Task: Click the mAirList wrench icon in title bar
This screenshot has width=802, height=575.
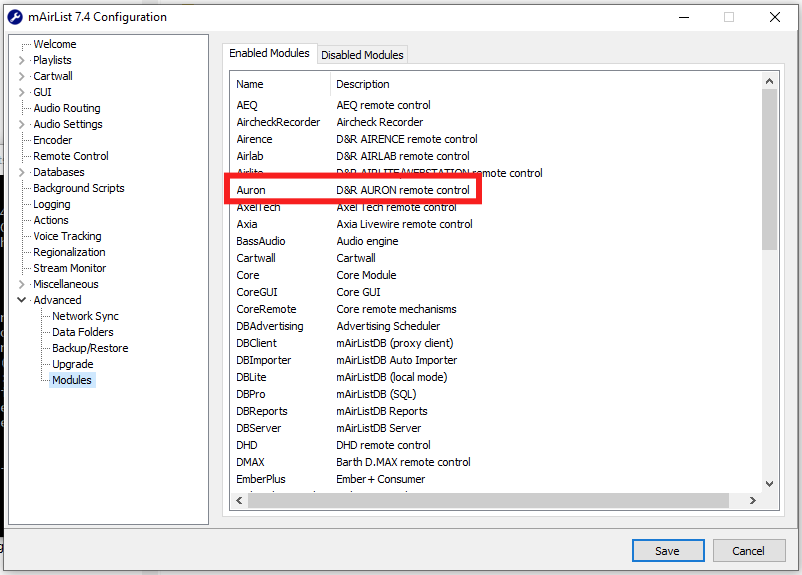Action: coord(15,17)
